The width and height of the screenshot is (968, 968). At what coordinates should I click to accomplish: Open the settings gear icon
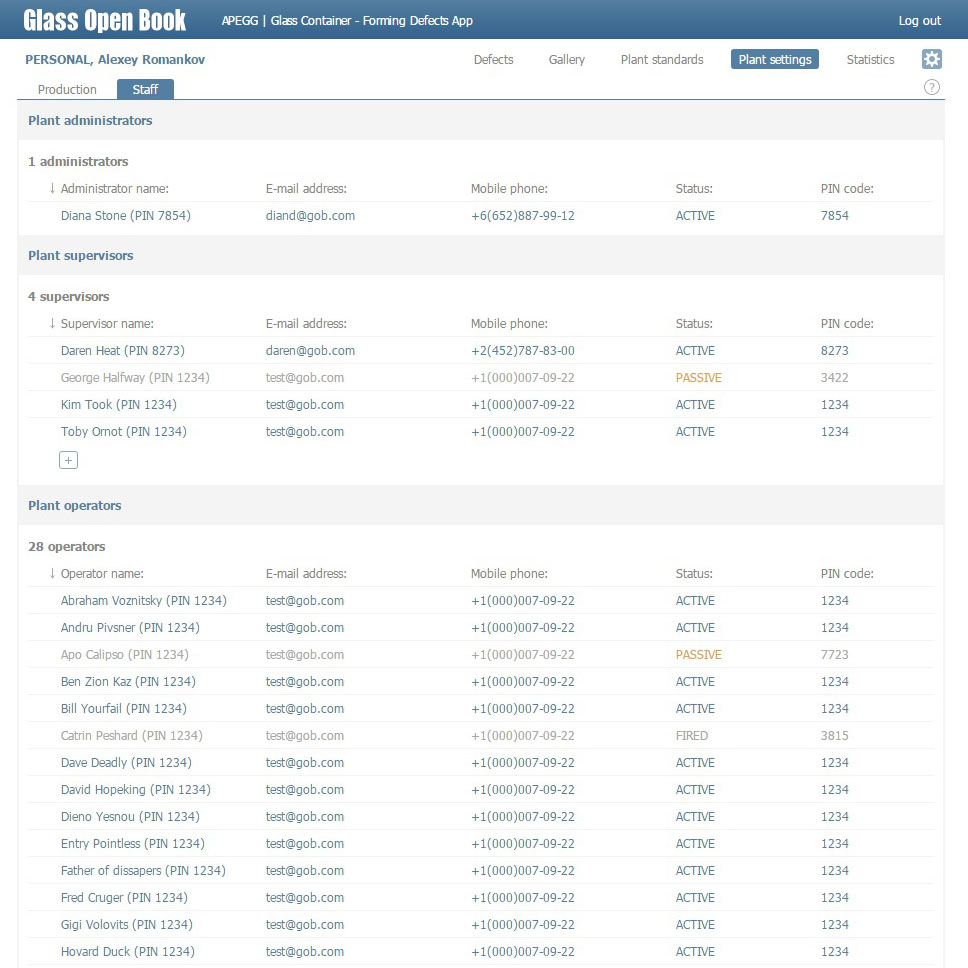[x=931, y=60]
